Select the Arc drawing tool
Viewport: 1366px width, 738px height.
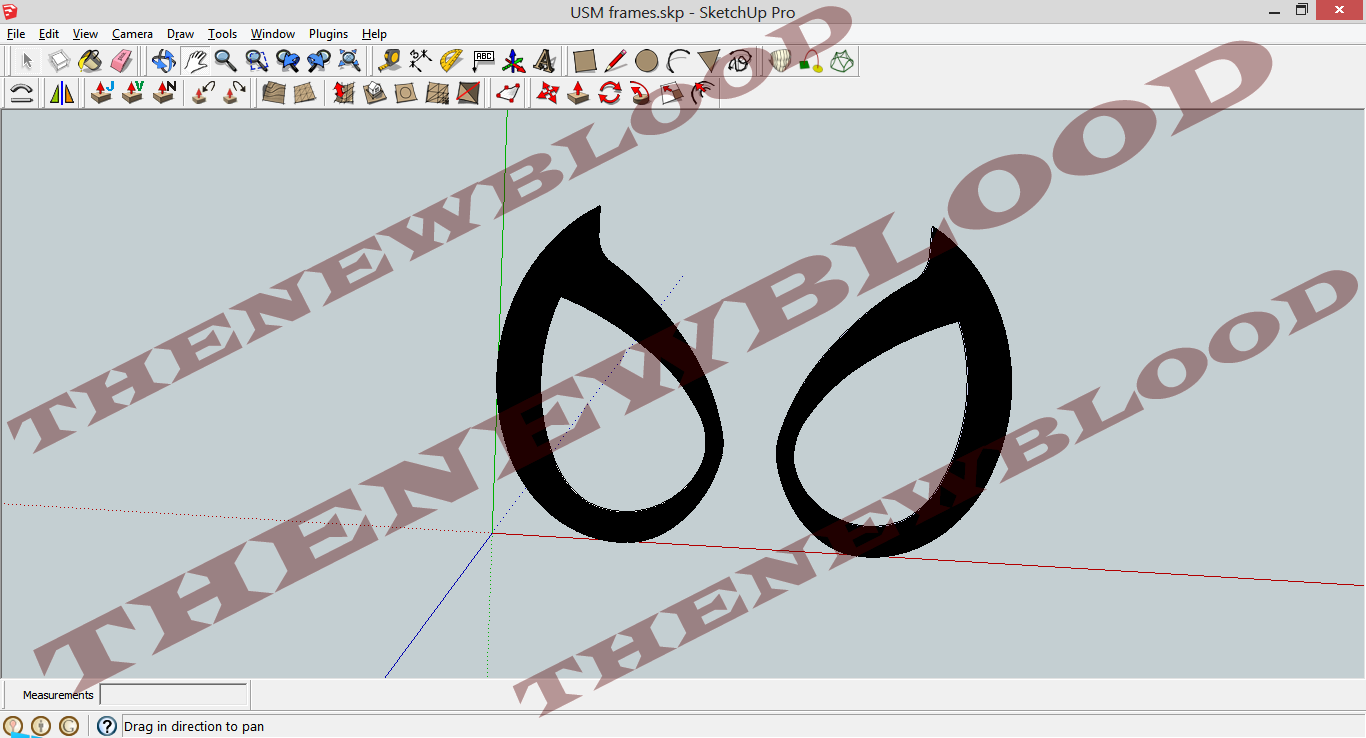pyautogui.click(x=678, y=61)
